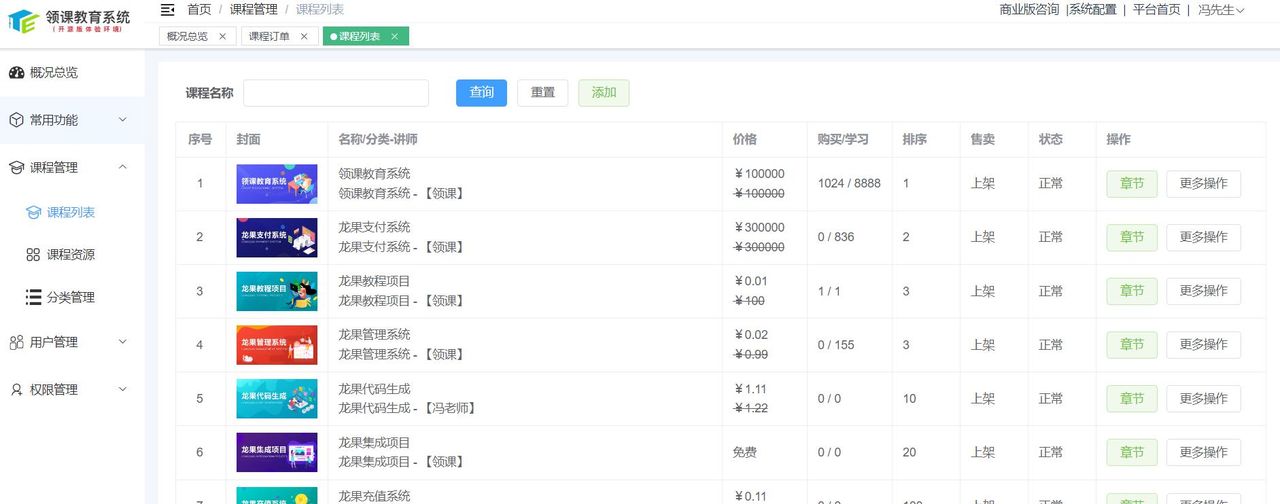Screen dimensions: 1280x504
Task: Click the 查询 search button
Action: coord(481,93)
